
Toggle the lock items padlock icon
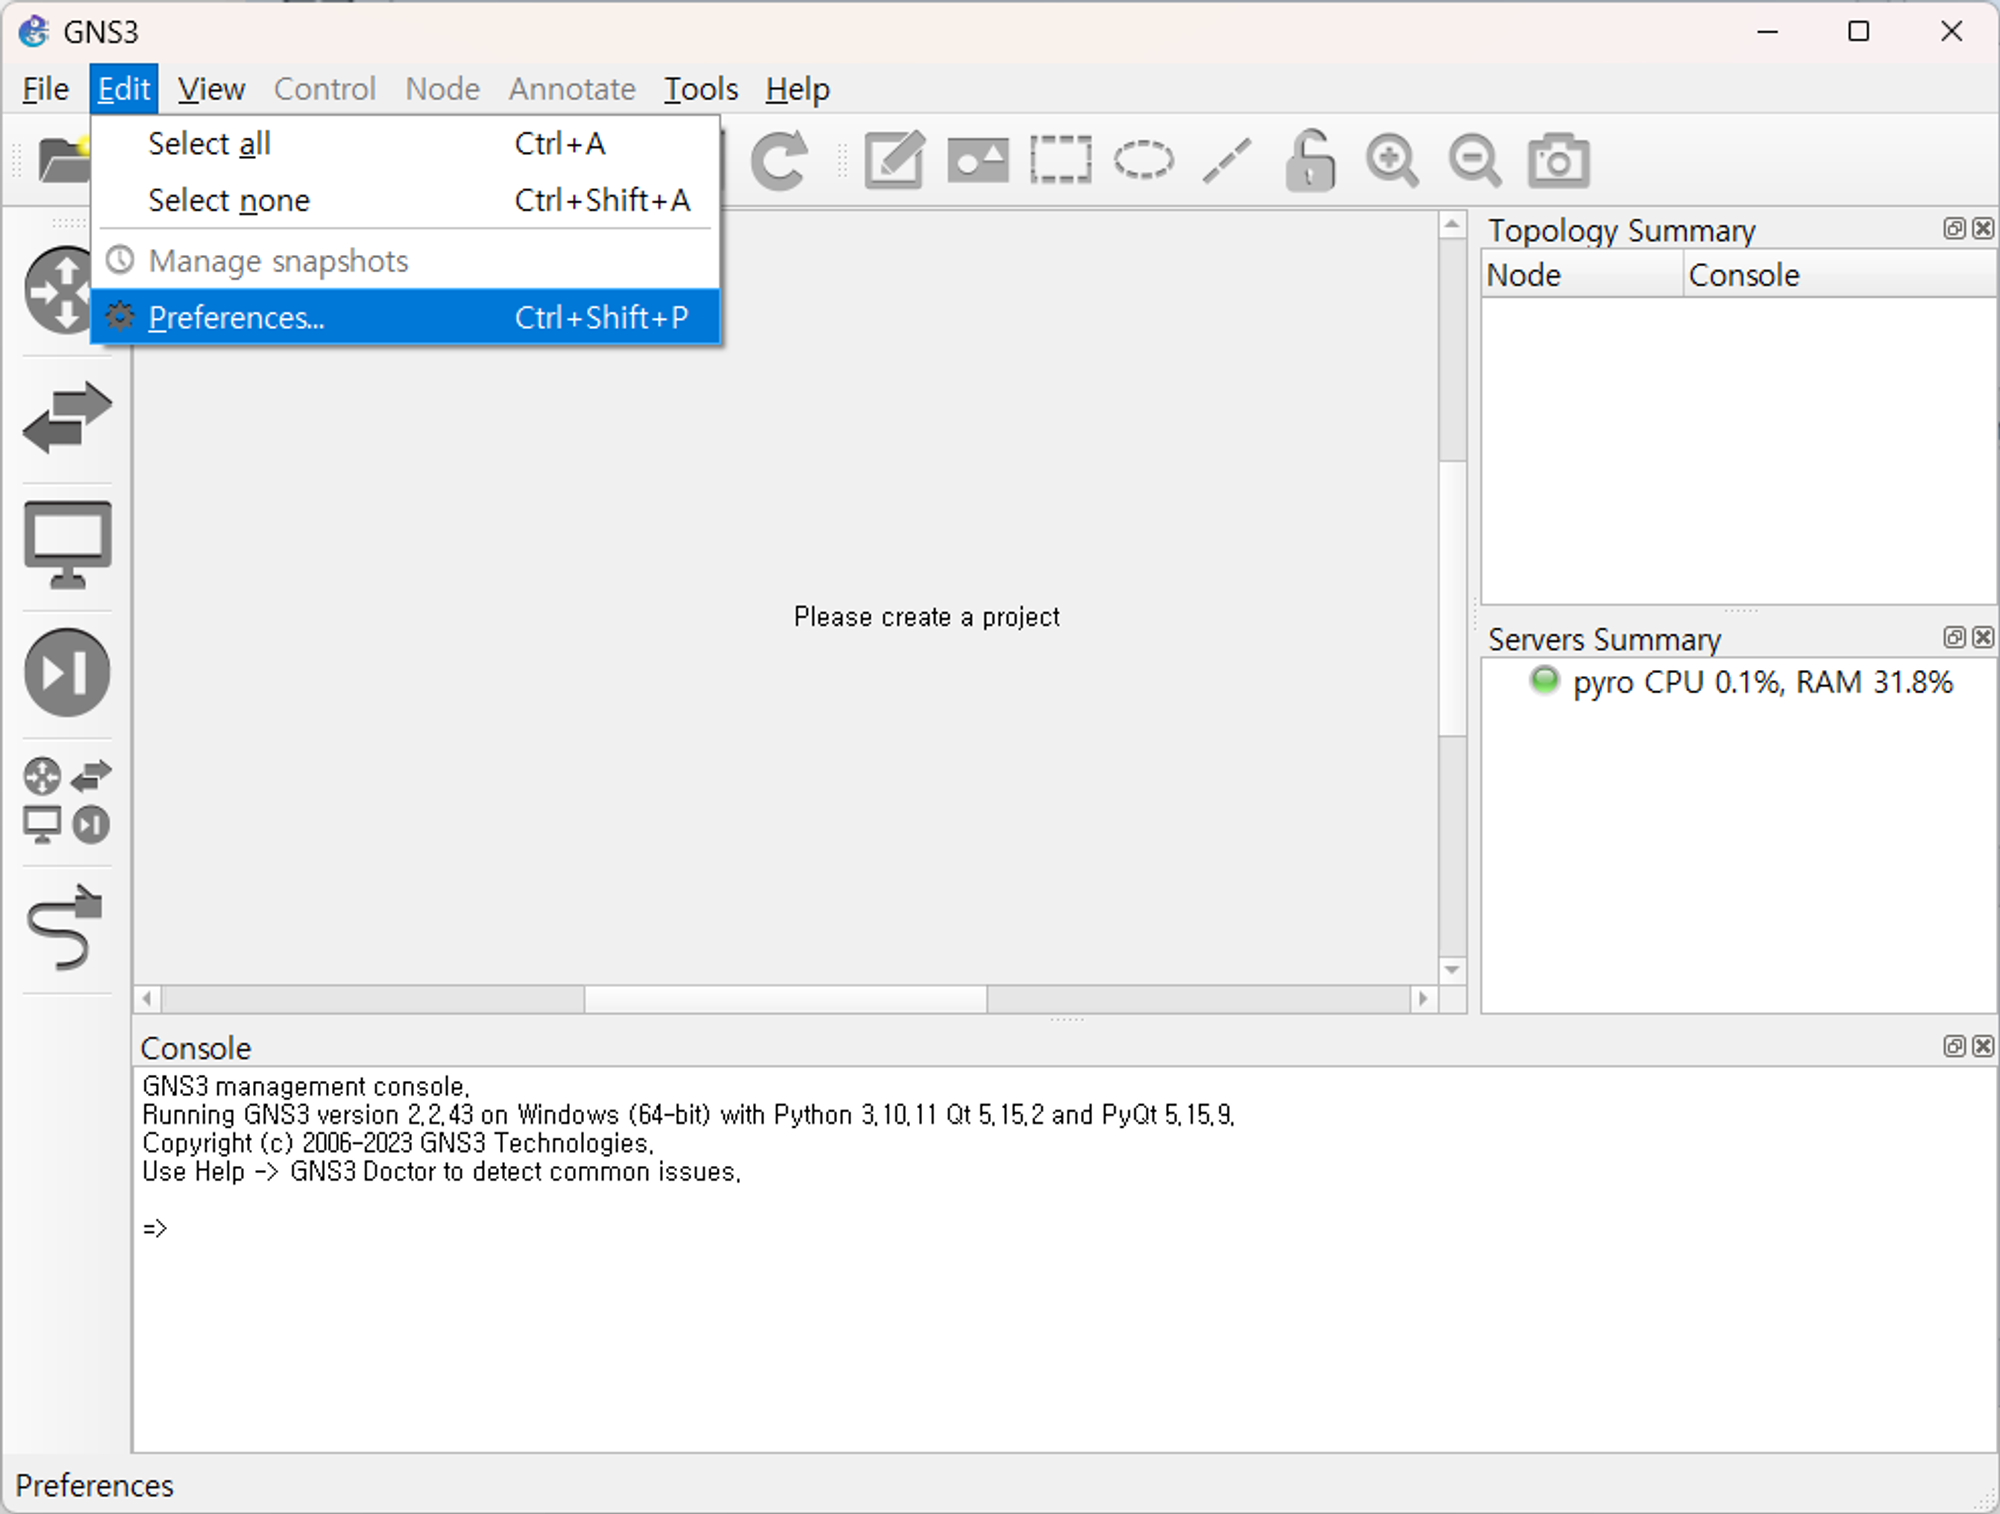click(1310, 160)
